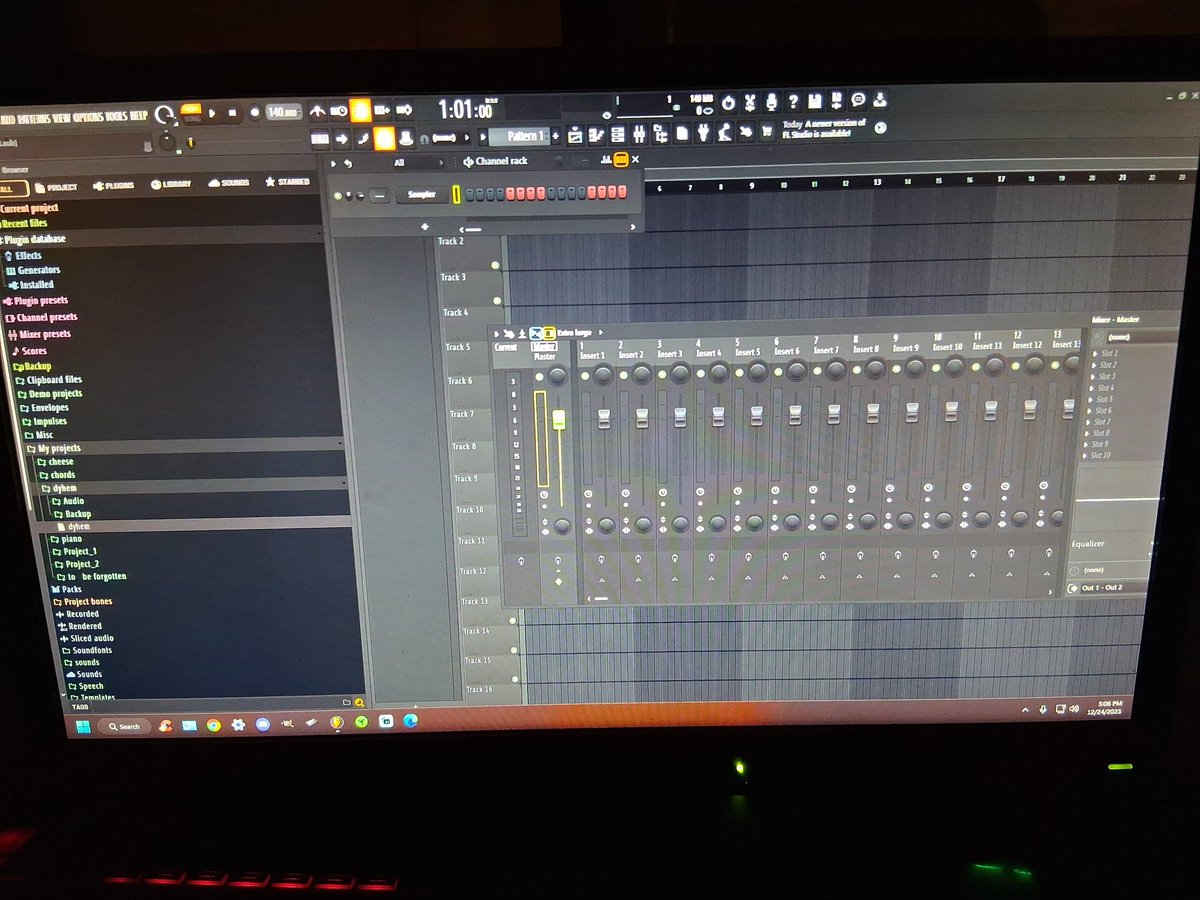
Task: Toggle Insert 5 mute LED in mixer
Action: pos(739,373)
